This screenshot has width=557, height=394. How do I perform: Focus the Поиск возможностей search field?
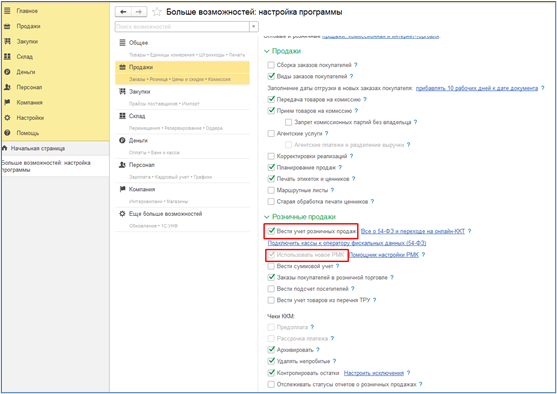tap(182, 27)
